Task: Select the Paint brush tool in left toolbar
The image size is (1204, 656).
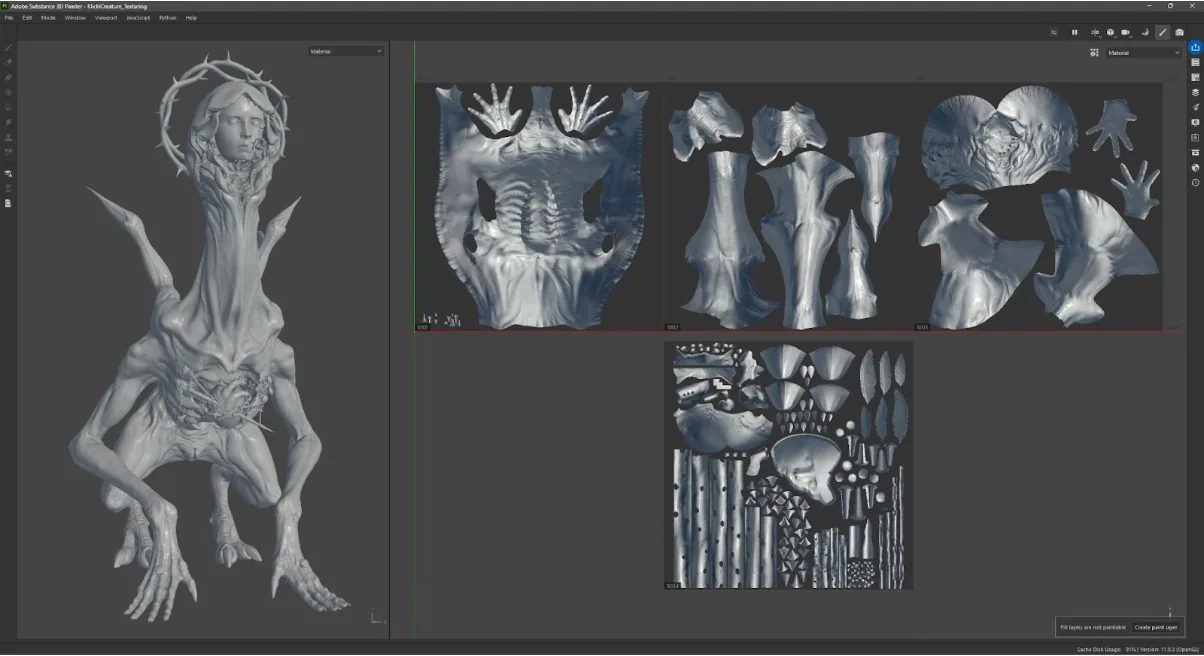Action: 9,47
